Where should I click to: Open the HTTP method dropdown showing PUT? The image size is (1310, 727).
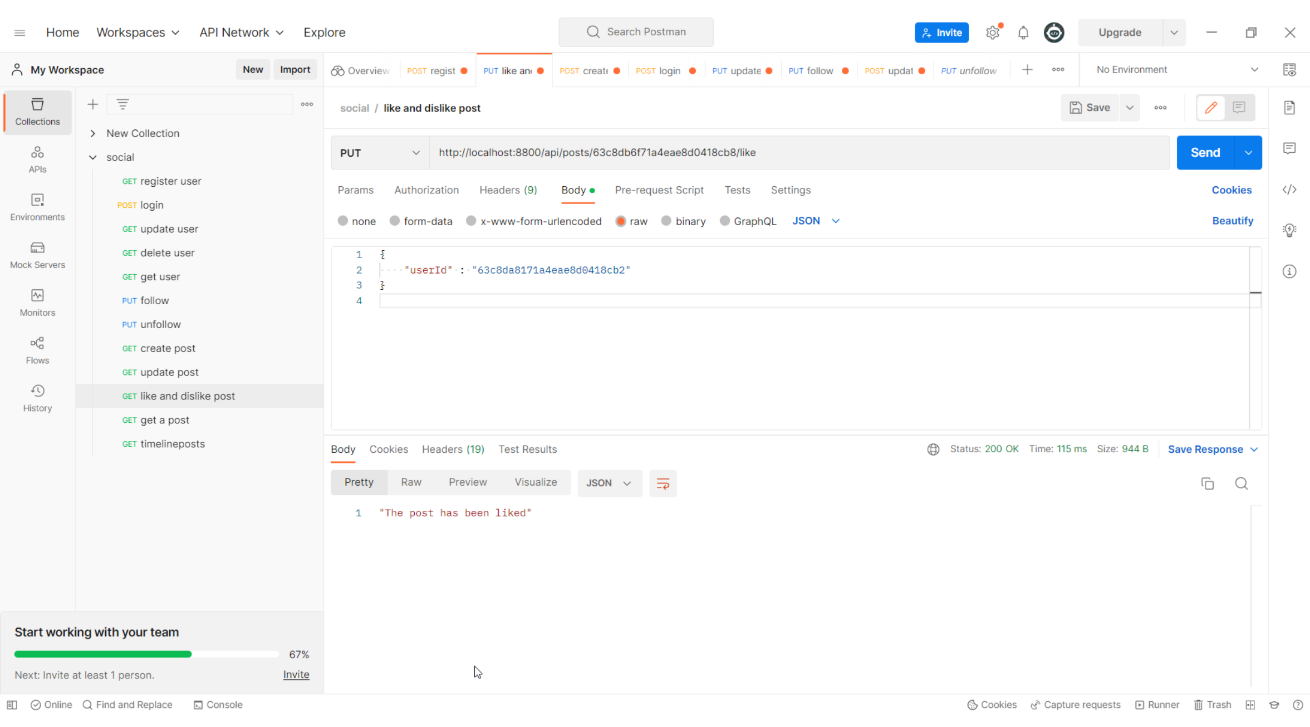(x=379, y=152)
